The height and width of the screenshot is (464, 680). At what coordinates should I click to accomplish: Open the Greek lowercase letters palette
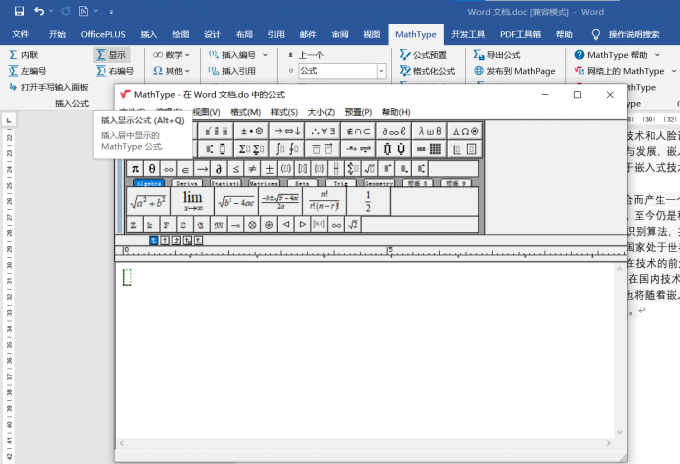click(x=428, y=131)
